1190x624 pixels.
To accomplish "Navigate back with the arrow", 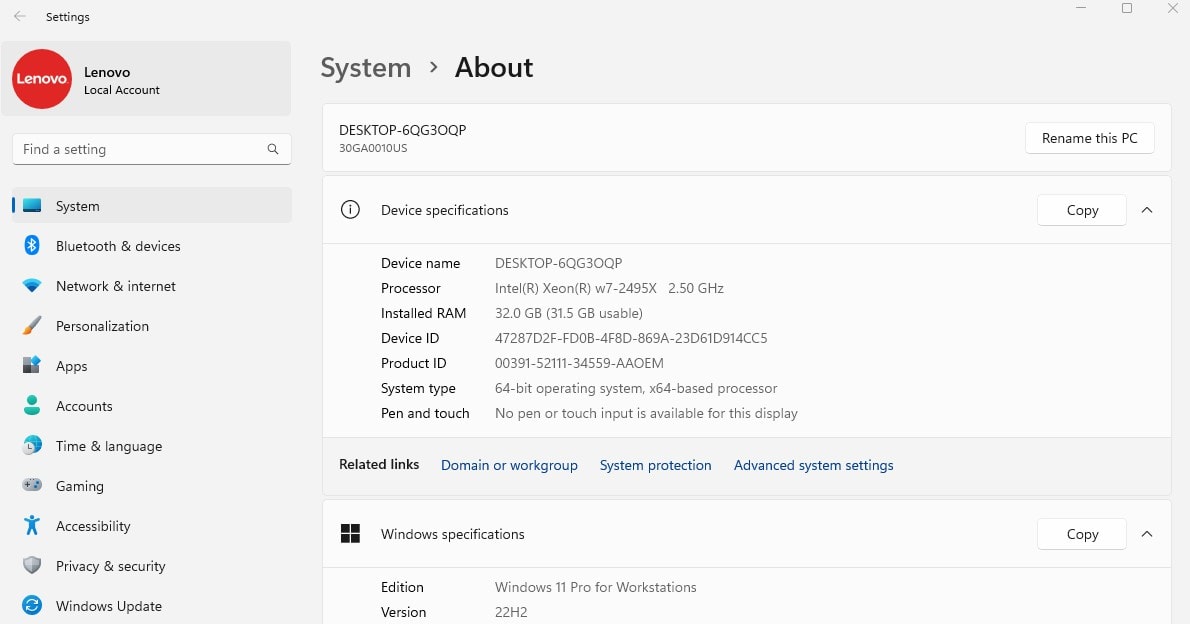I will pos(19,16).
